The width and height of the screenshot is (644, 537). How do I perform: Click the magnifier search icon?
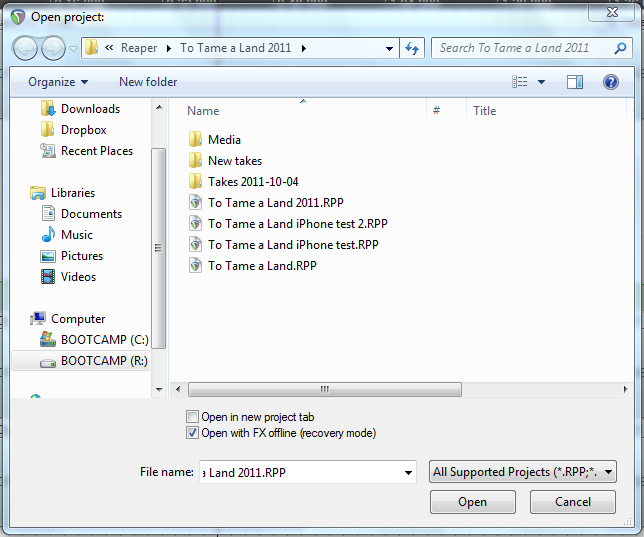pos(620,48)
